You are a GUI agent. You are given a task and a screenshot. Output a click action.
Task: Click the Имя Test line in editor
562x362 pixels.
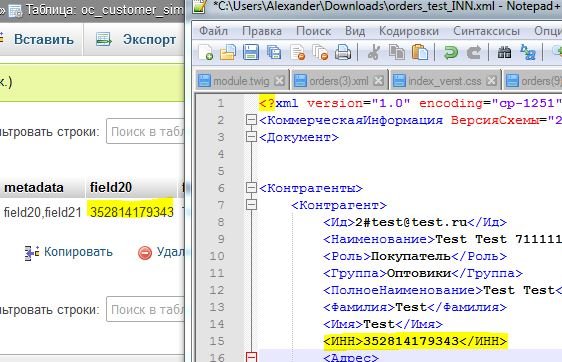click(x=383, y=324)
